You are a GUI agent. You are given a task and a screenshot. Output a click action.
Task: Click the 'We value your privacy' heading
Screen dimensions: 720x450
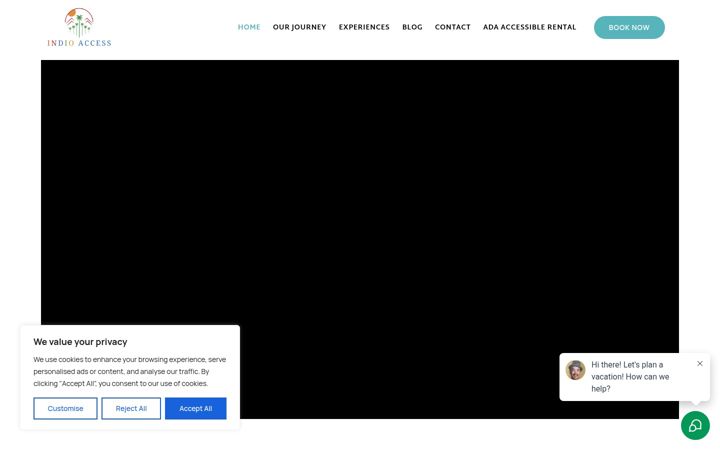click(80, 342)
